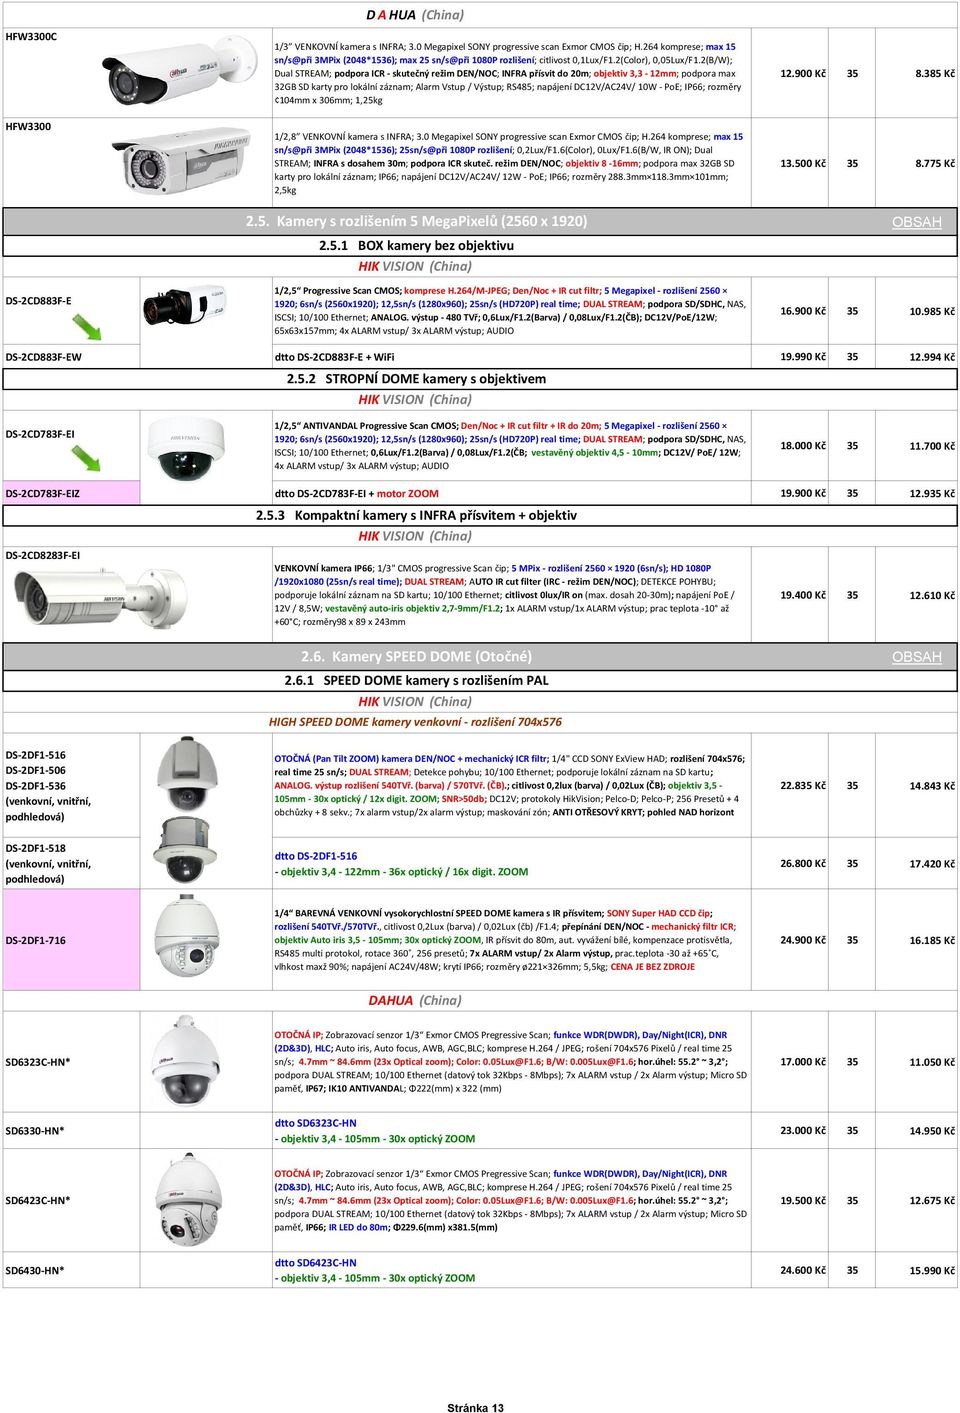Select the model name SD6430-HN*

point(35,1271)
